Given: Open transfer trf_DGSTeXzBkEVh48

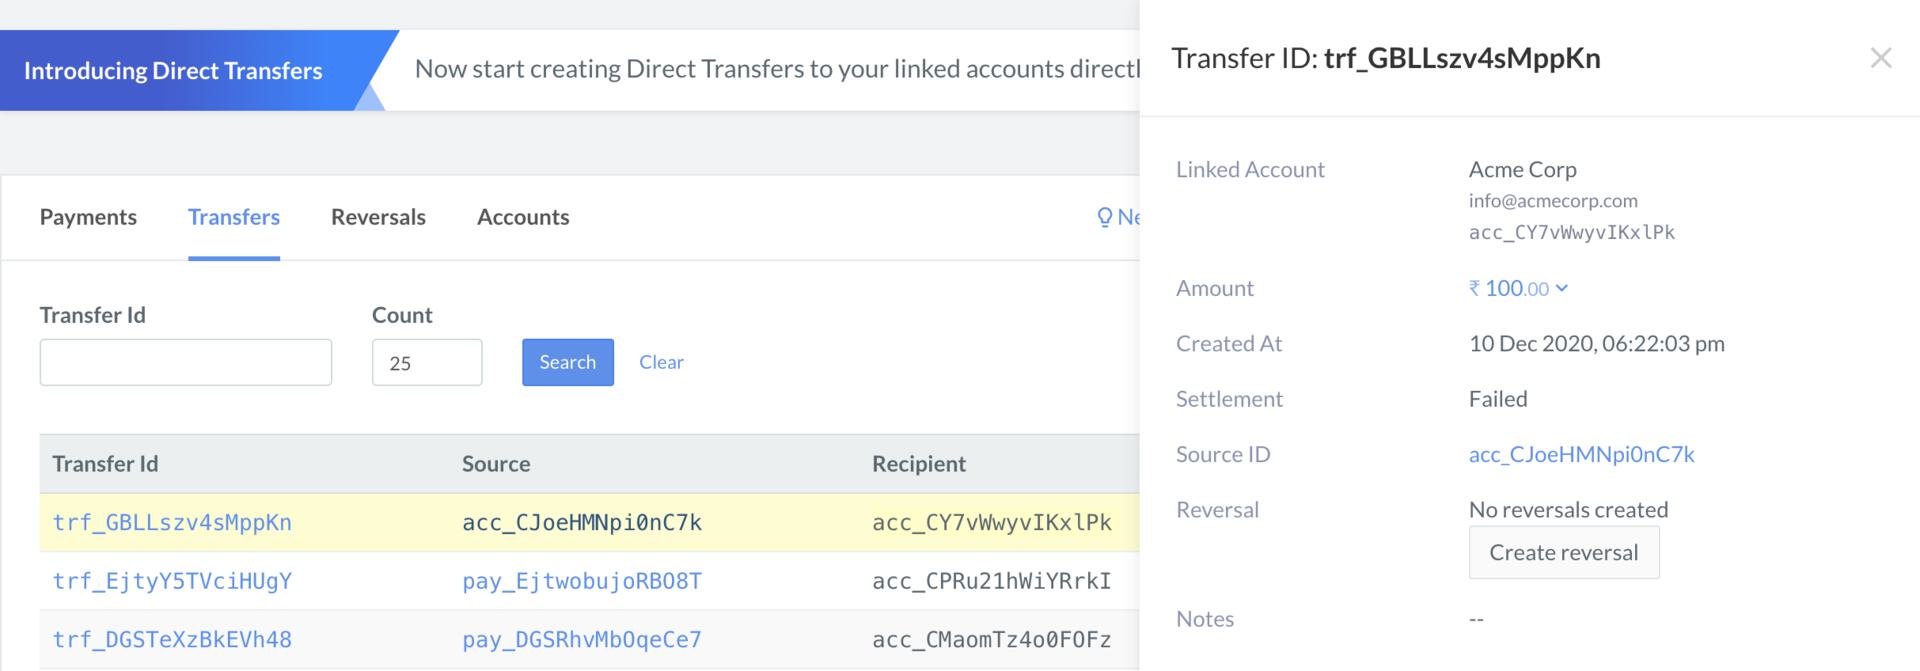Looking at the screenshot, I should click(x=172, y=639).
